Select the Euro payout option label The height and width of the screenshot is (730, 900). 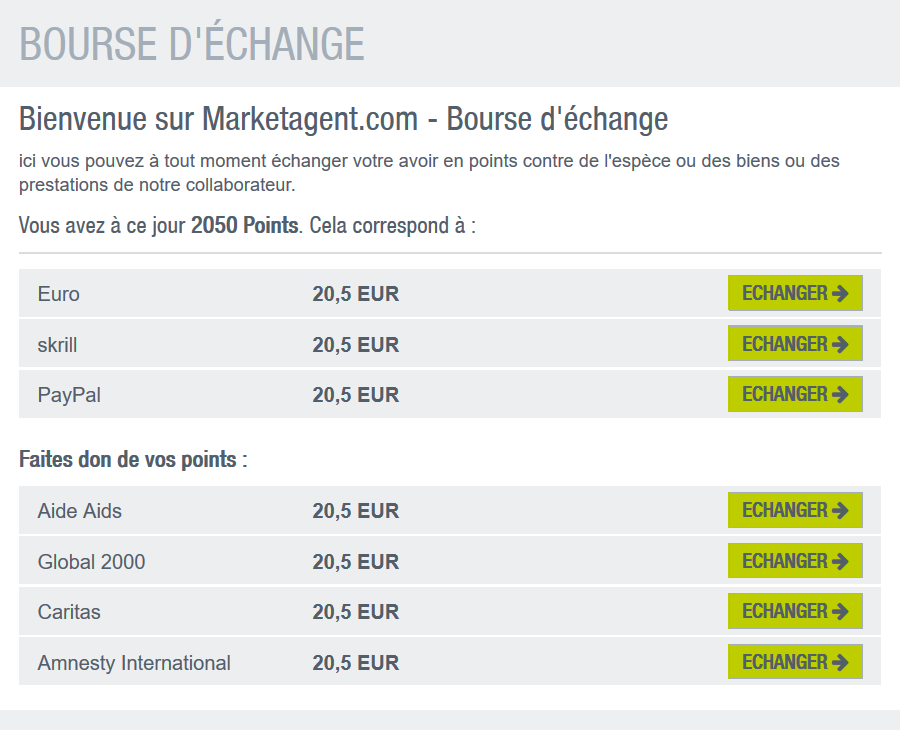[58, 293]
